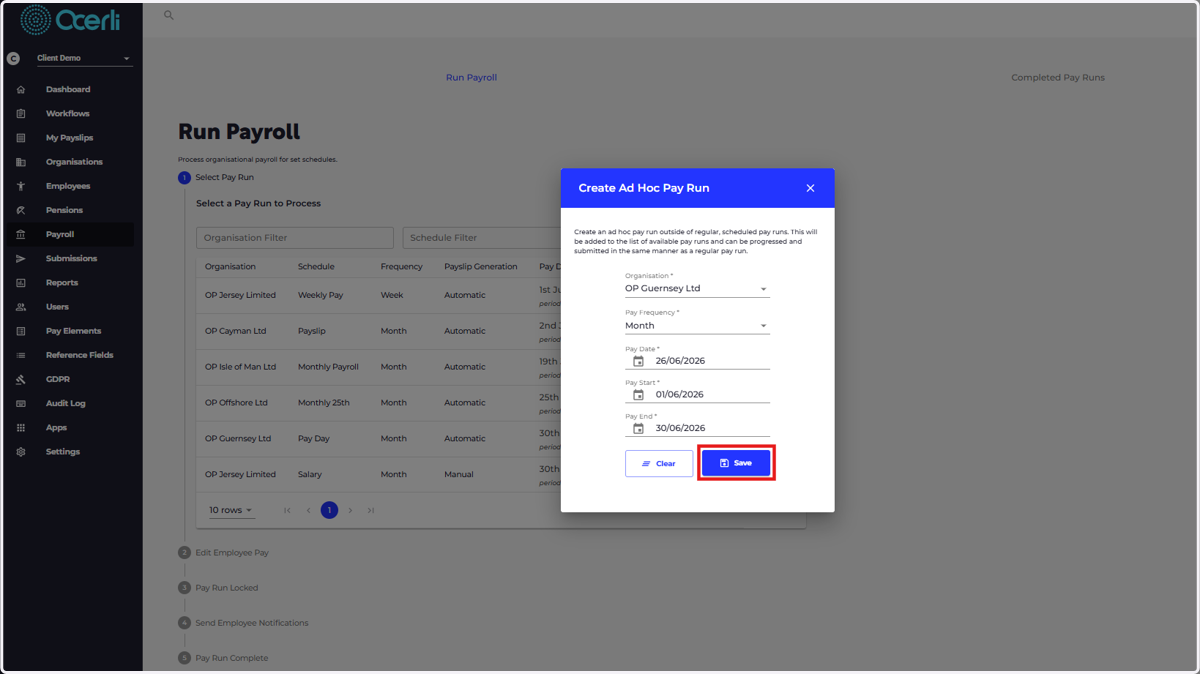Click the Apps grid icon

21,428
